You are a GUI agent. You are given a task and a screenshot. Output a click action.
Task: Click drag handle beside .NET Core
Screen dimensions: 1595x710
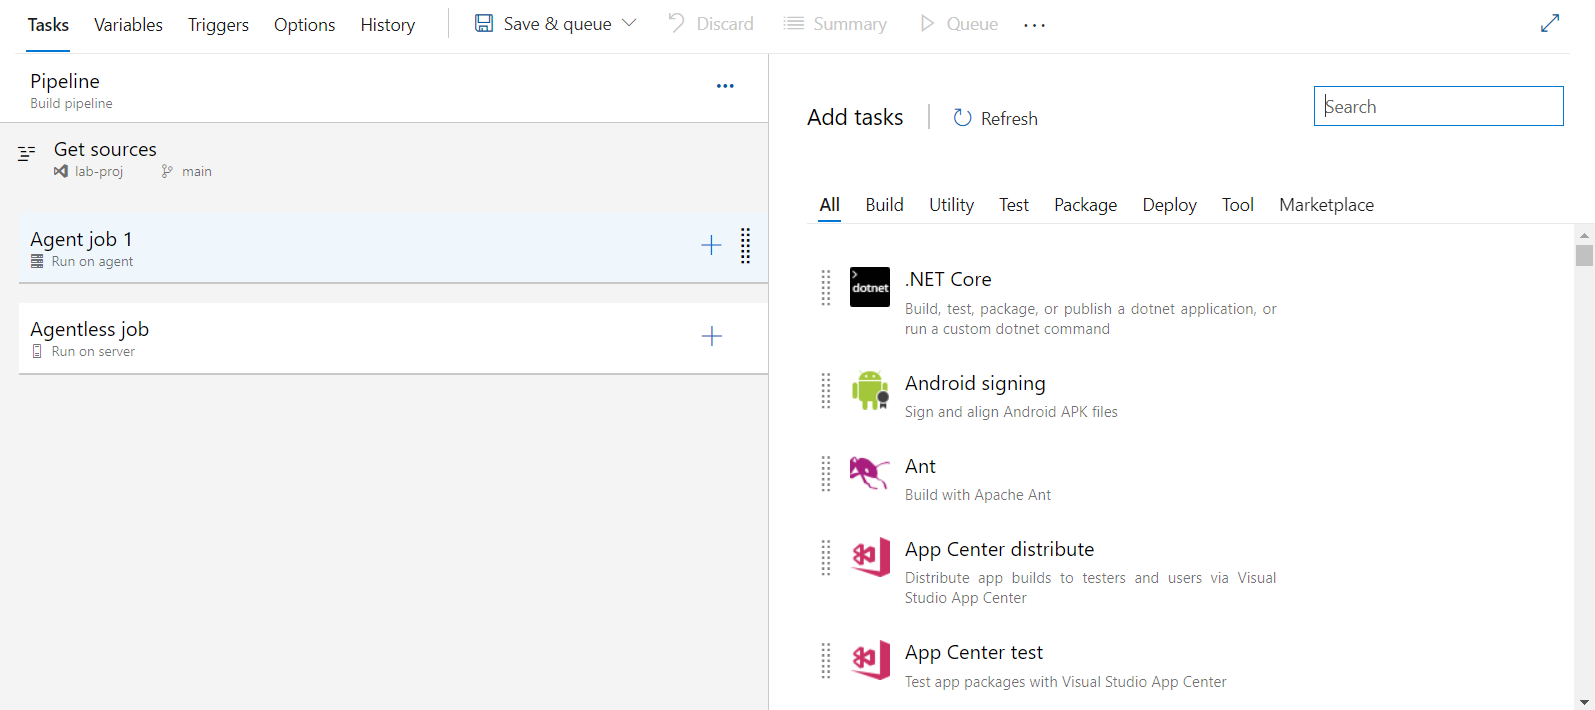[x=826, y=287]
